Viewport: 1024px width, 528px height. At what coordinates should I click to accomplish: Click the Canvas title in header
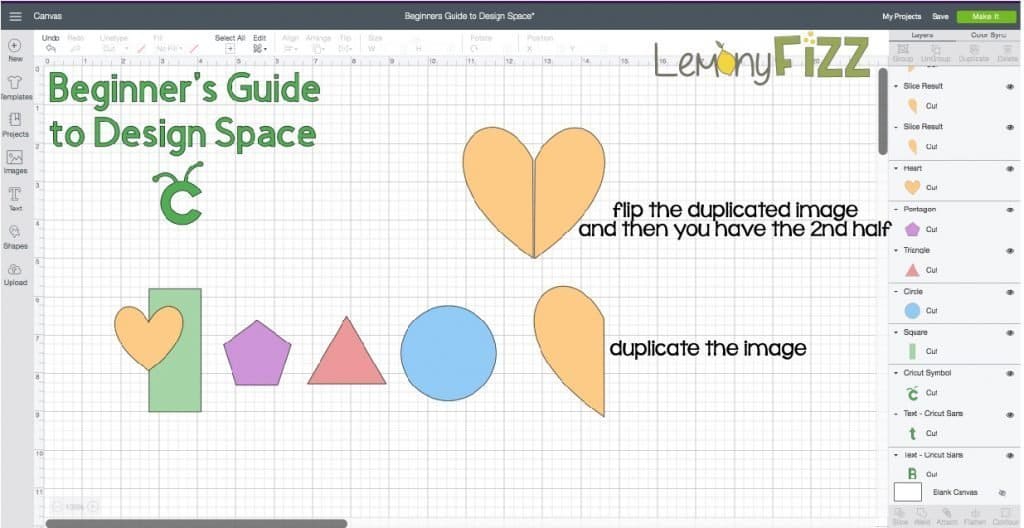(x=48, y=16)
